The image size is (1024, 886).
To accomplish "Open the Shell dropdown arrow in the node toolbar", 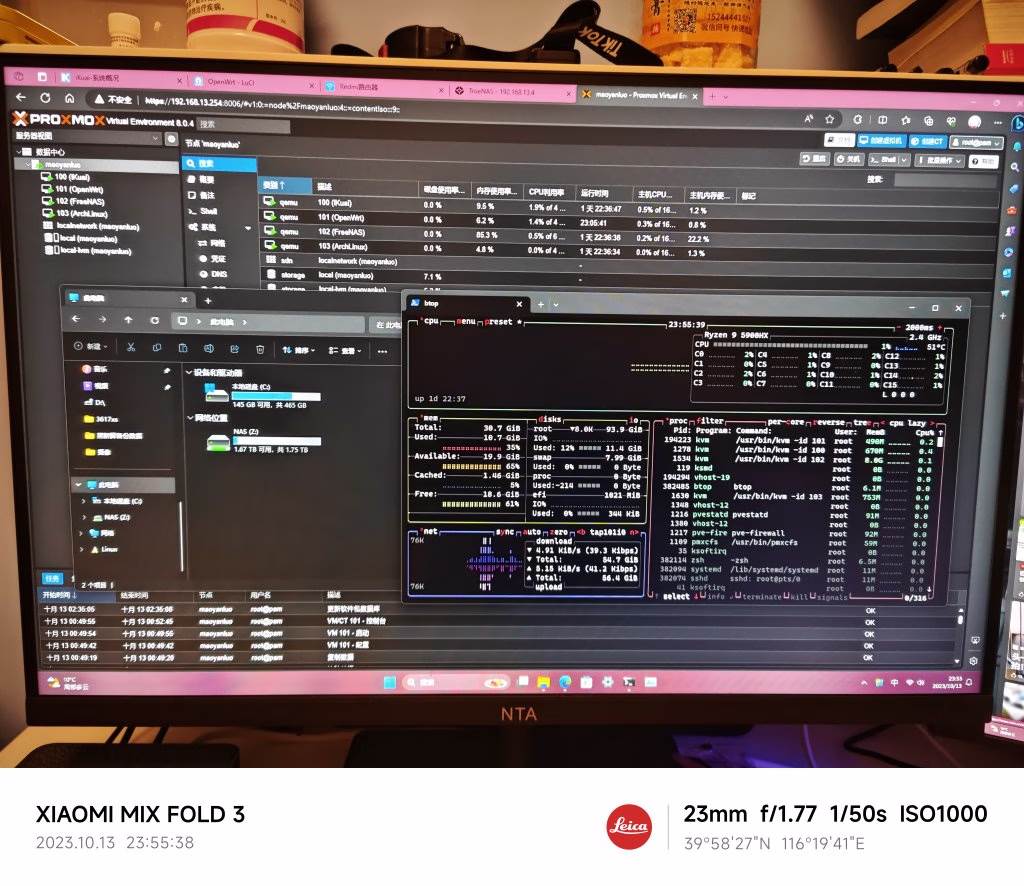I will [904, 159].
